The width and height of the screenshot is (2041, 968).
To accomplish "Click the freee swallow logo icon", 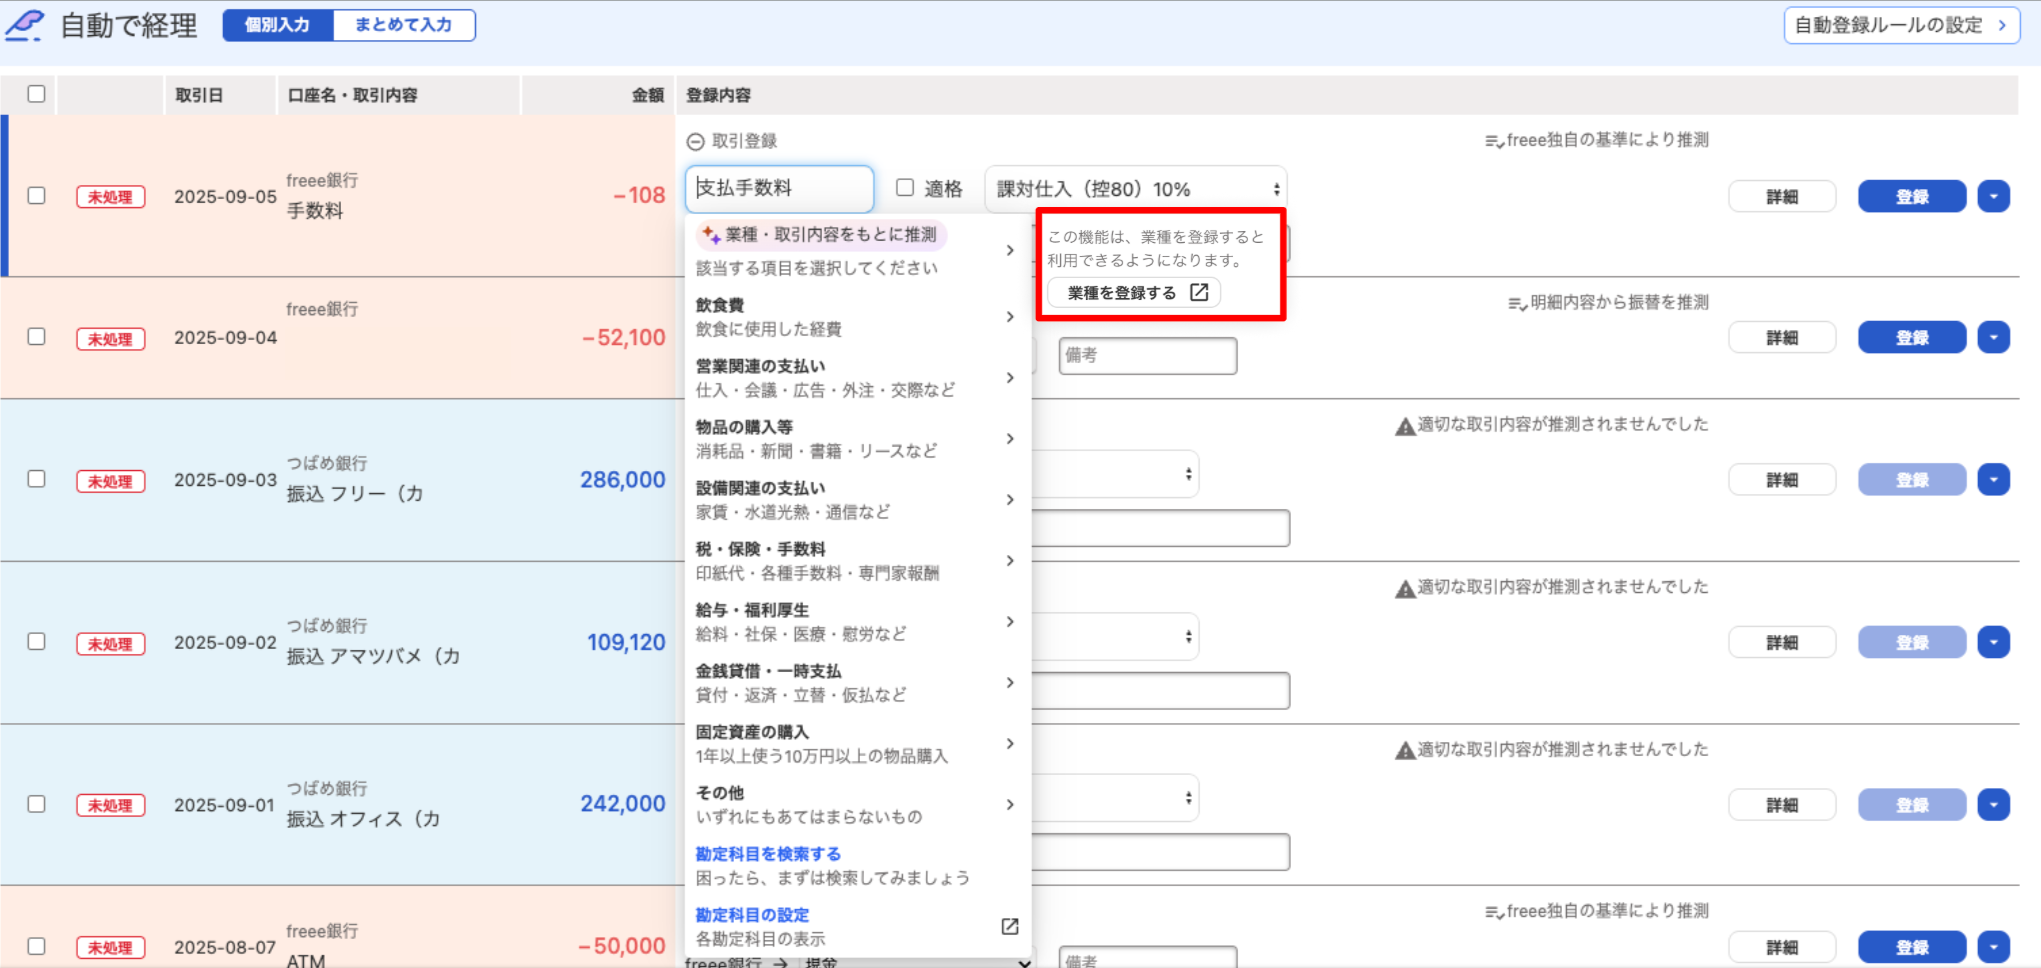I will click(25, 25).
